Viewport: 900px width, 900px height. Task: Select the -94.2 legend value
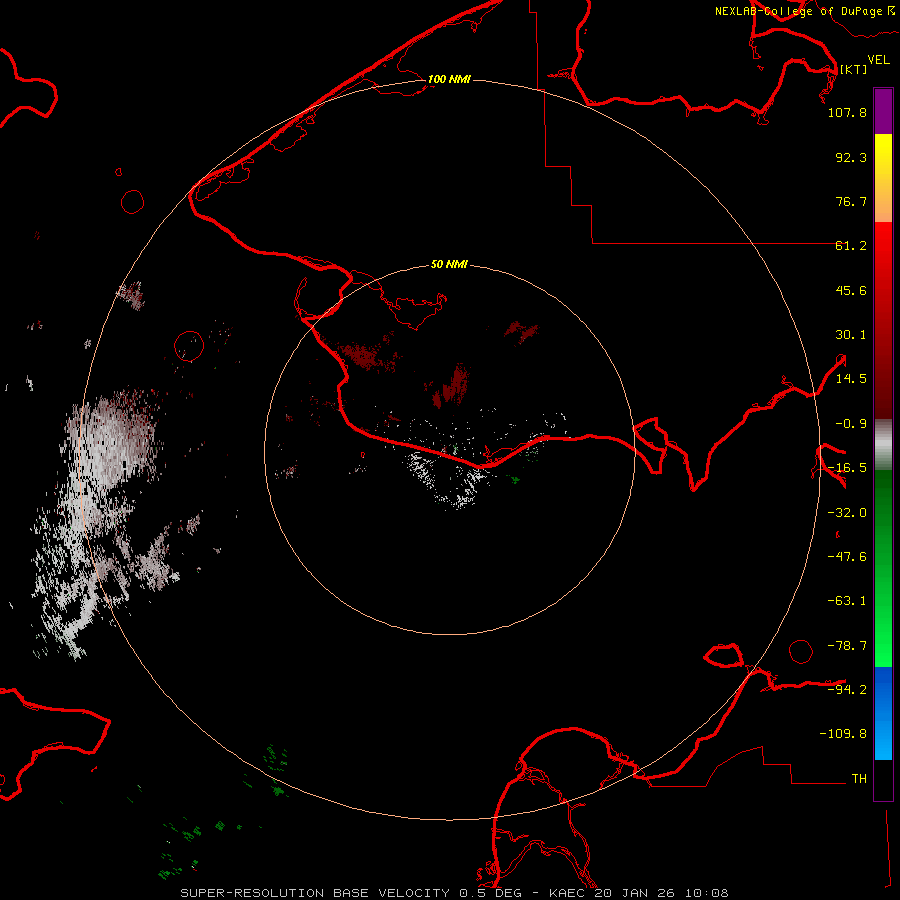(847, 690)
